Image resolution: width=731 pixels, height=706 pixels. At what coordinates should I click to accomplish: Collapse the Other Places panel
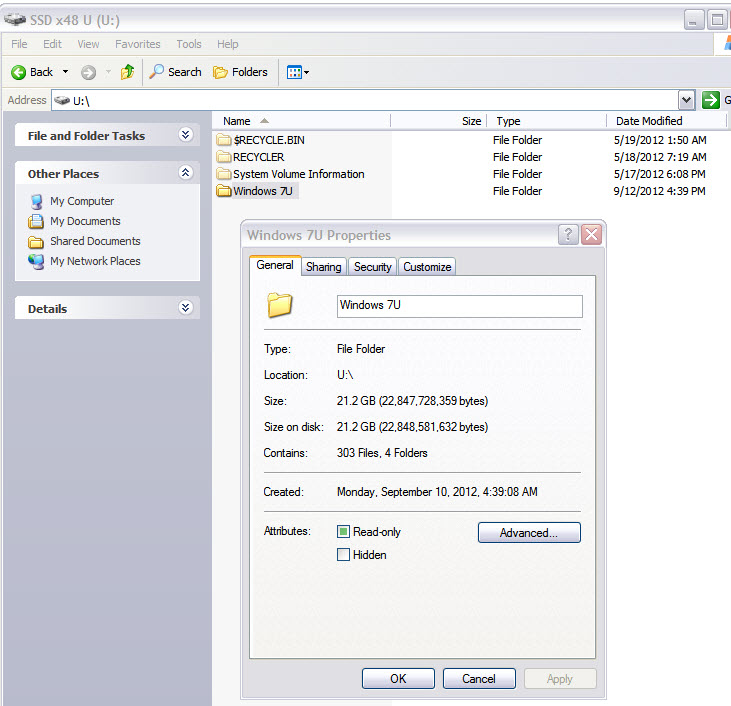186,173
